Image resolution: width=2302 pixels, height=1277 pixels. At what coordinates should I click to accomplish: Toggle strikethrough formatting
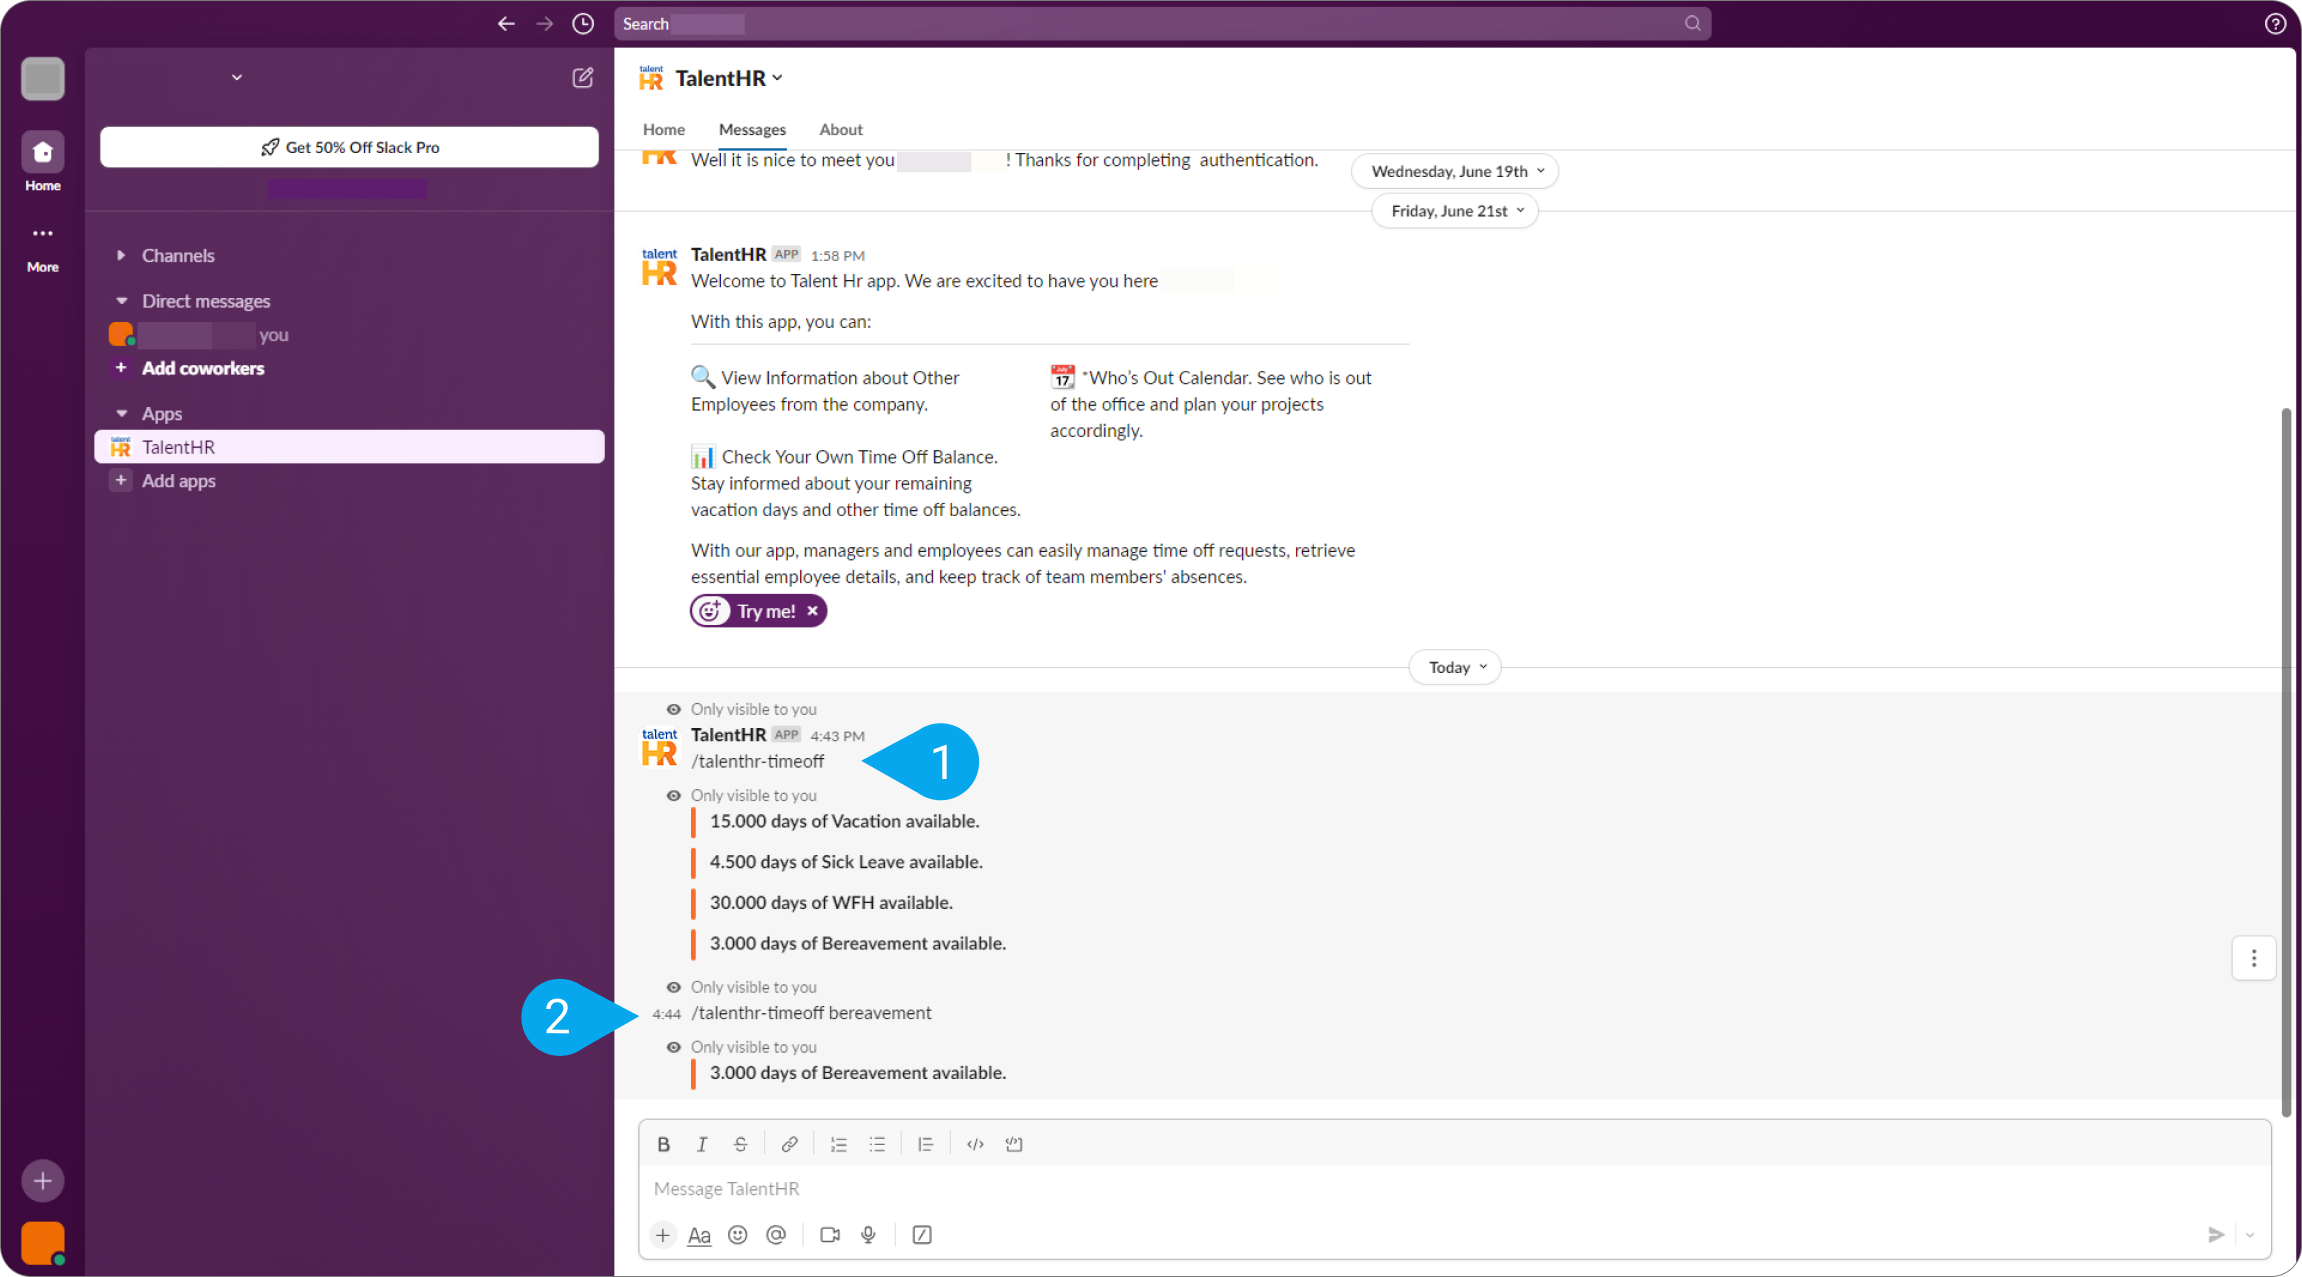click(x=740, y=1144)
